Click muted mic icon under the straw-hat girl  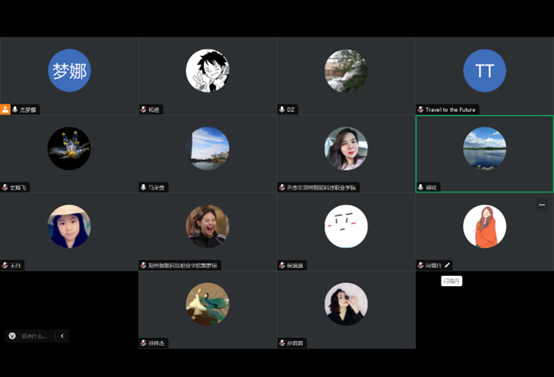click(x=5, y=265)
